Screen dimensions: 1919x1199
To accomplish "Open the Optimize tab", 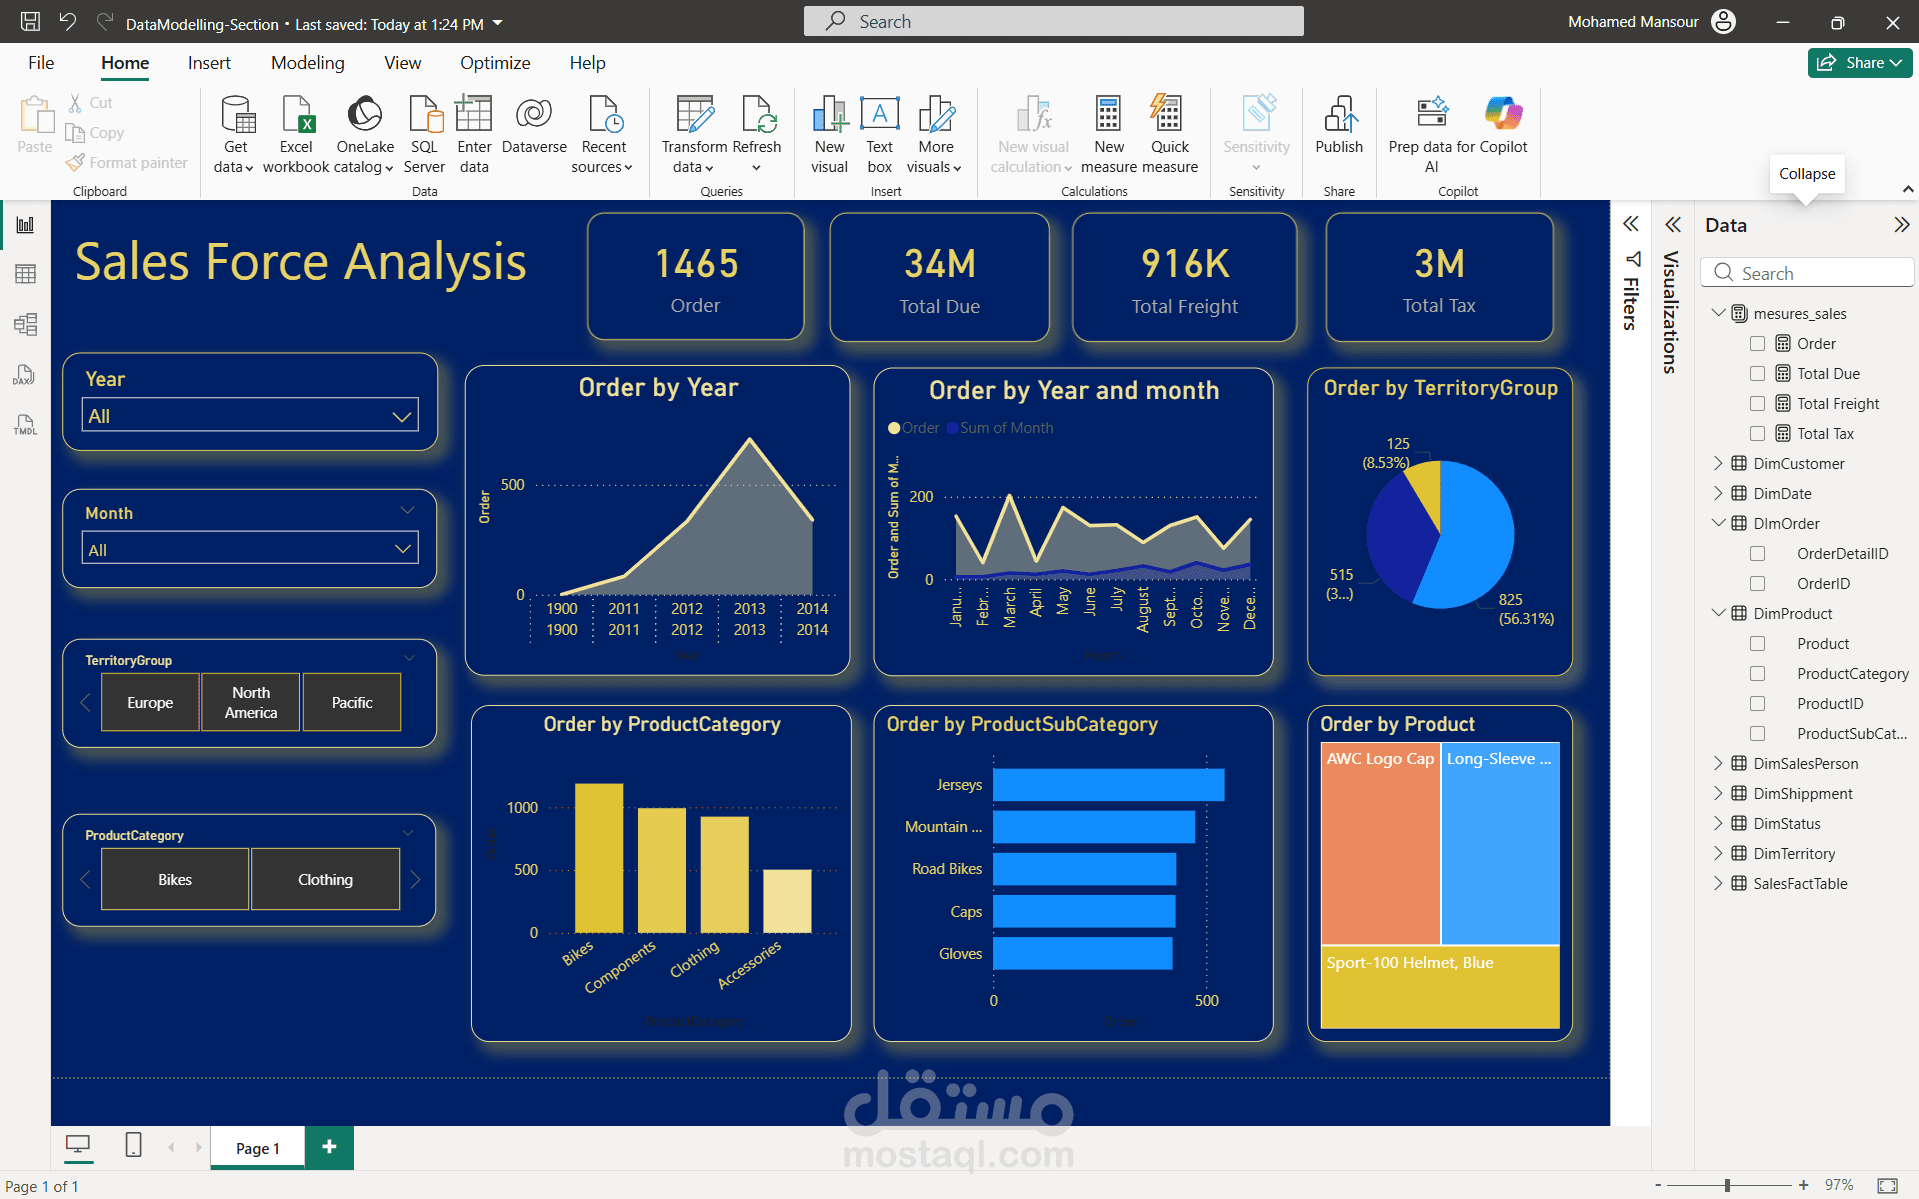I will point(495,62).
